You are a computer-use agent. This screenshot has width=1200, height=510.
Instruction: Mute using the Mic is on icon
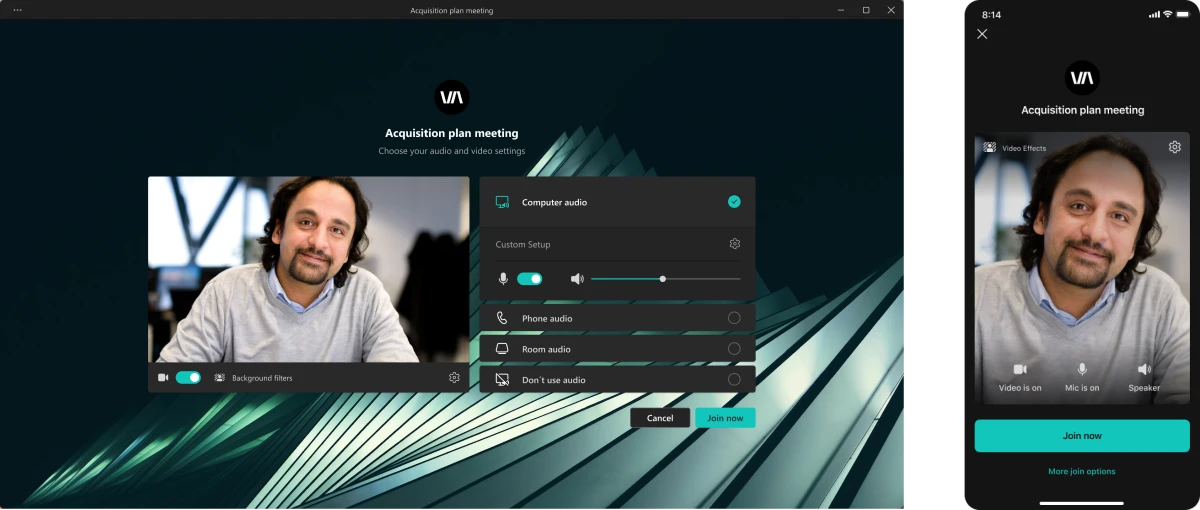pos(1082,369)
